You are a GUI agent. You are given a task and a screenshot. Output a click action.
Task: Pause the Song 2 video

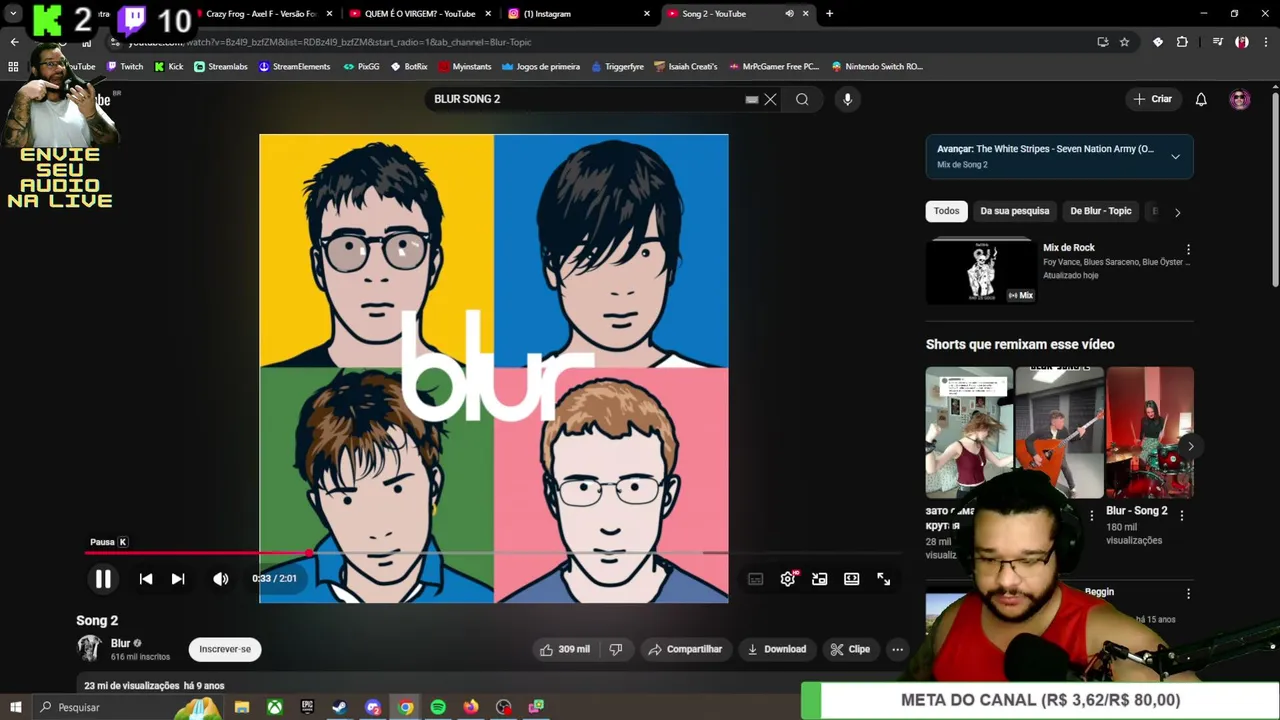pyautogui.click(x=103, y=579)
